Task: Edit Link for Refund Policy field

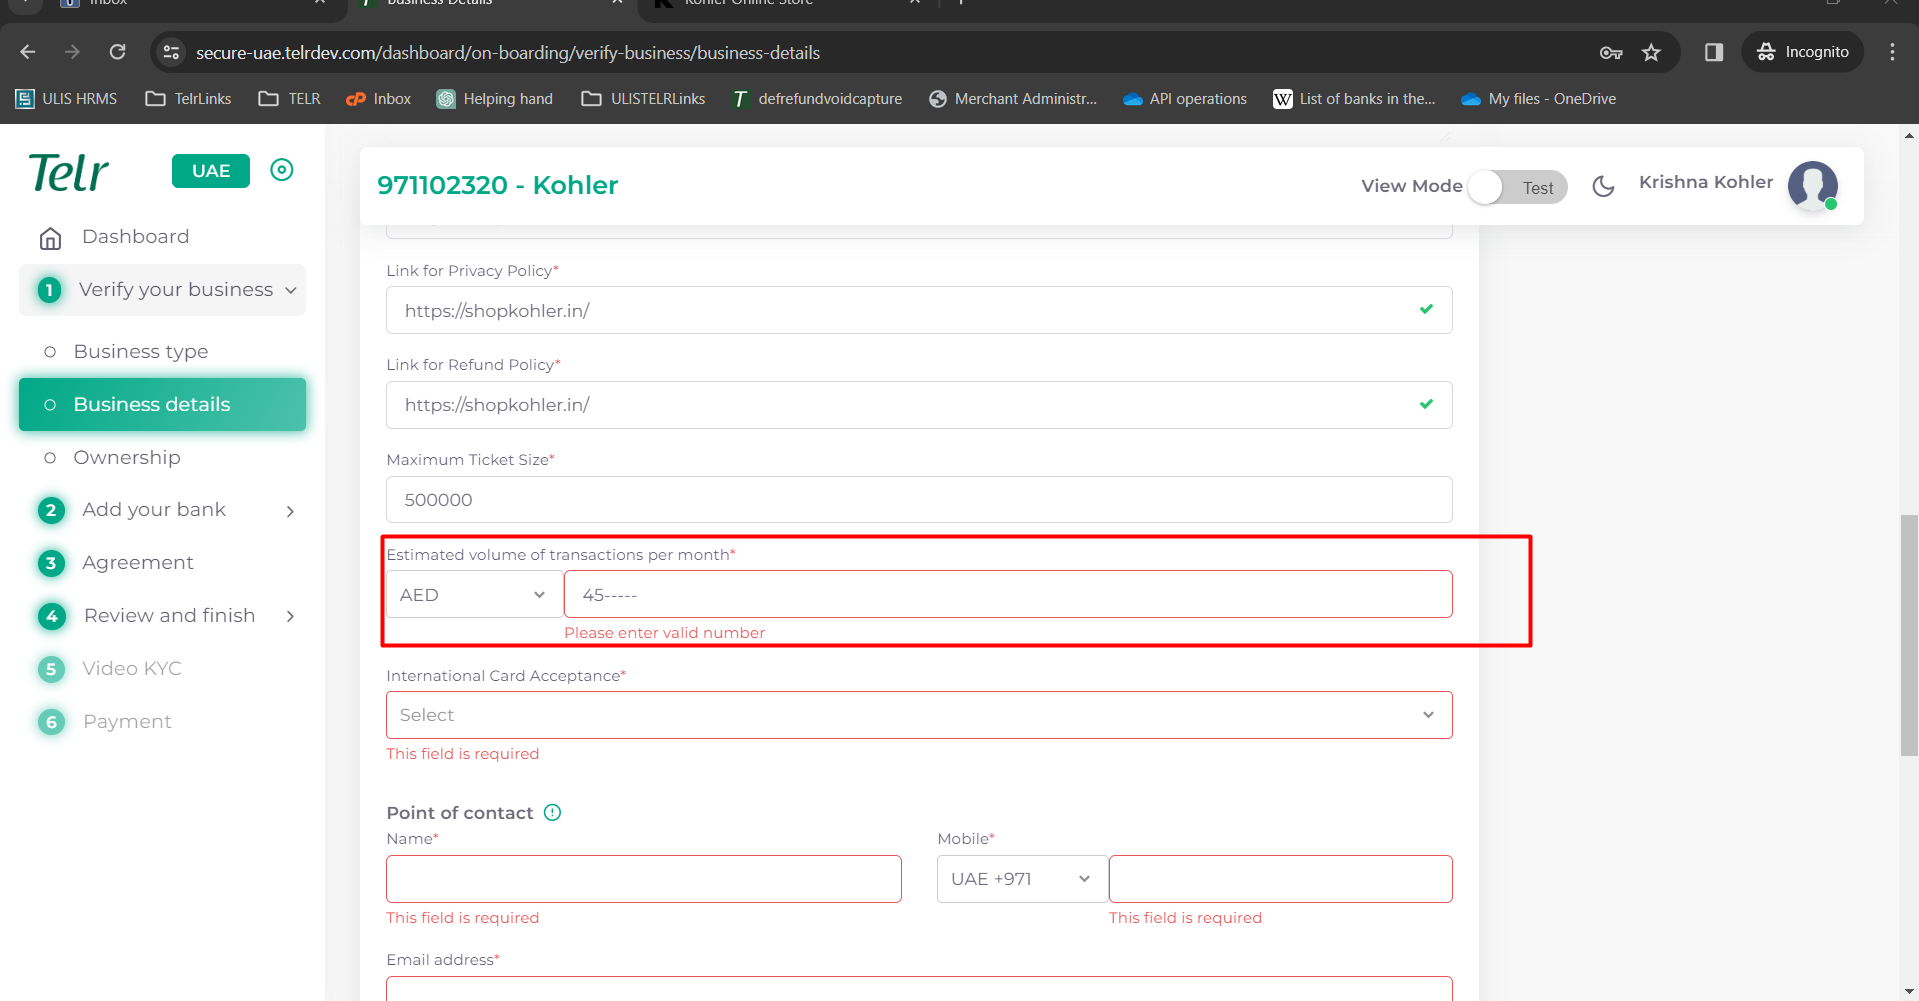Action: click(x=919, y=405)
